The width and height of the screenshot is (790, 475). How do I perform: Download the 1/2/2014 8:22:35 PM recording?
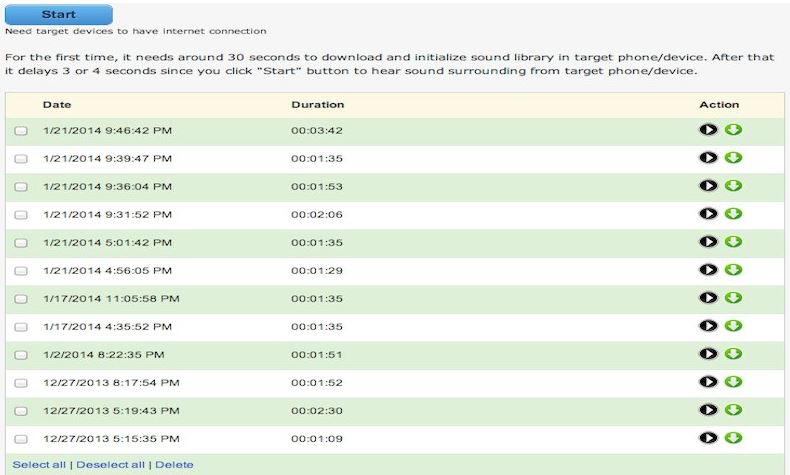(x=733, y=354)
